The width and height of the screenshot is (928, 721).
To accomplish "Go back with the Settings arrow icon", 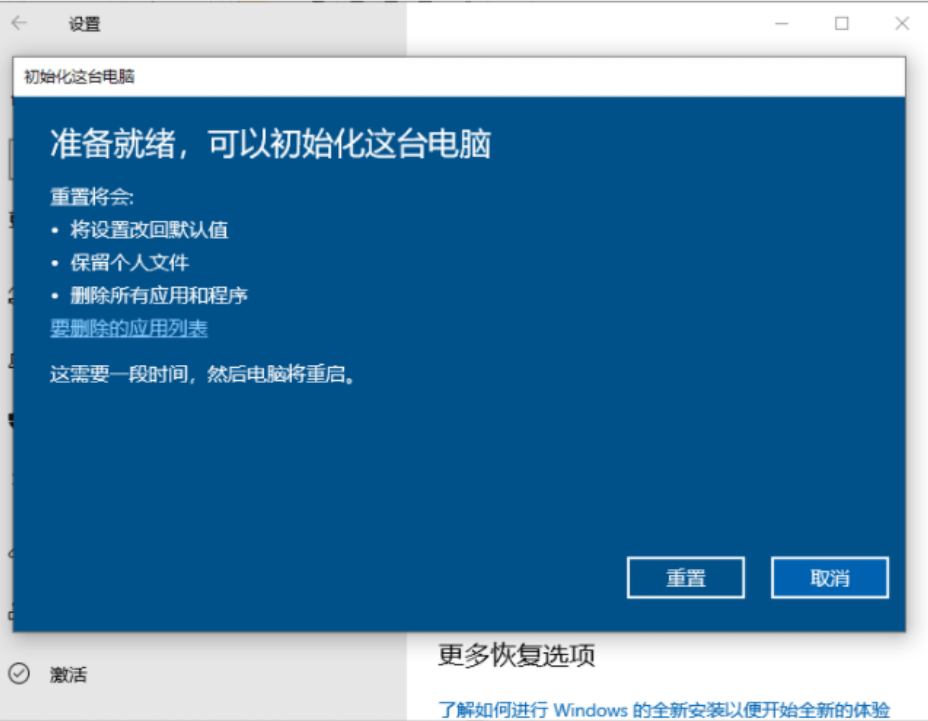I will click(x=20, y=23).
